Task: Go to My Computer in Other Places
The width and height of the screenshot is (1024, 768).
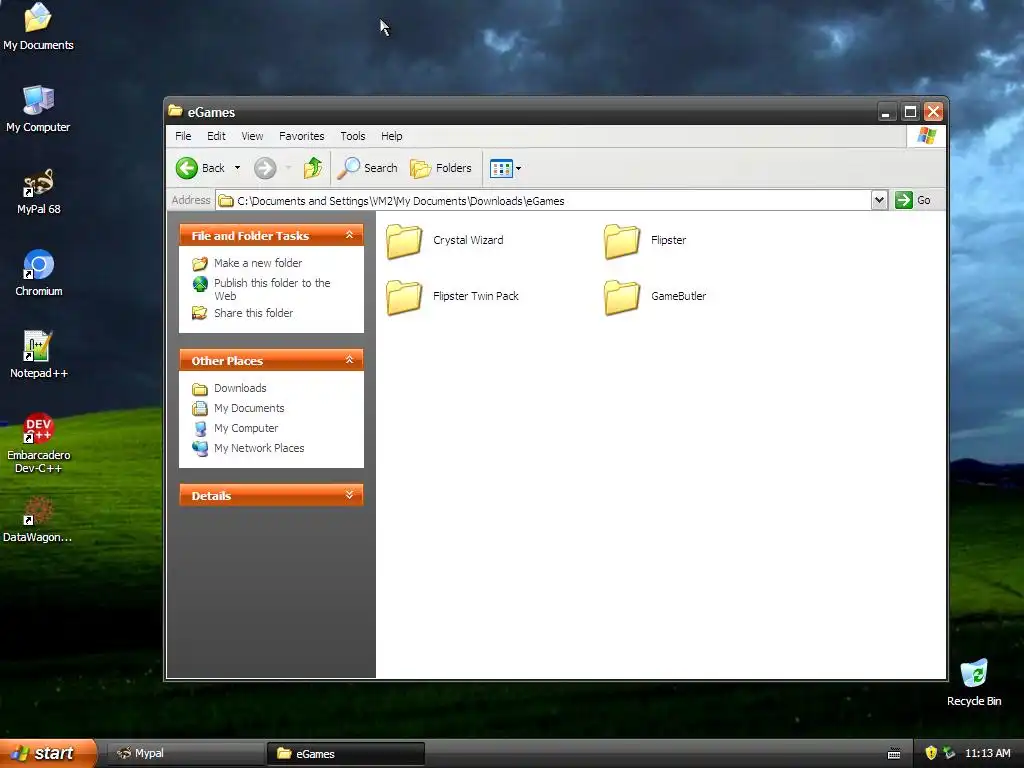Action: (x=246, y=428)
